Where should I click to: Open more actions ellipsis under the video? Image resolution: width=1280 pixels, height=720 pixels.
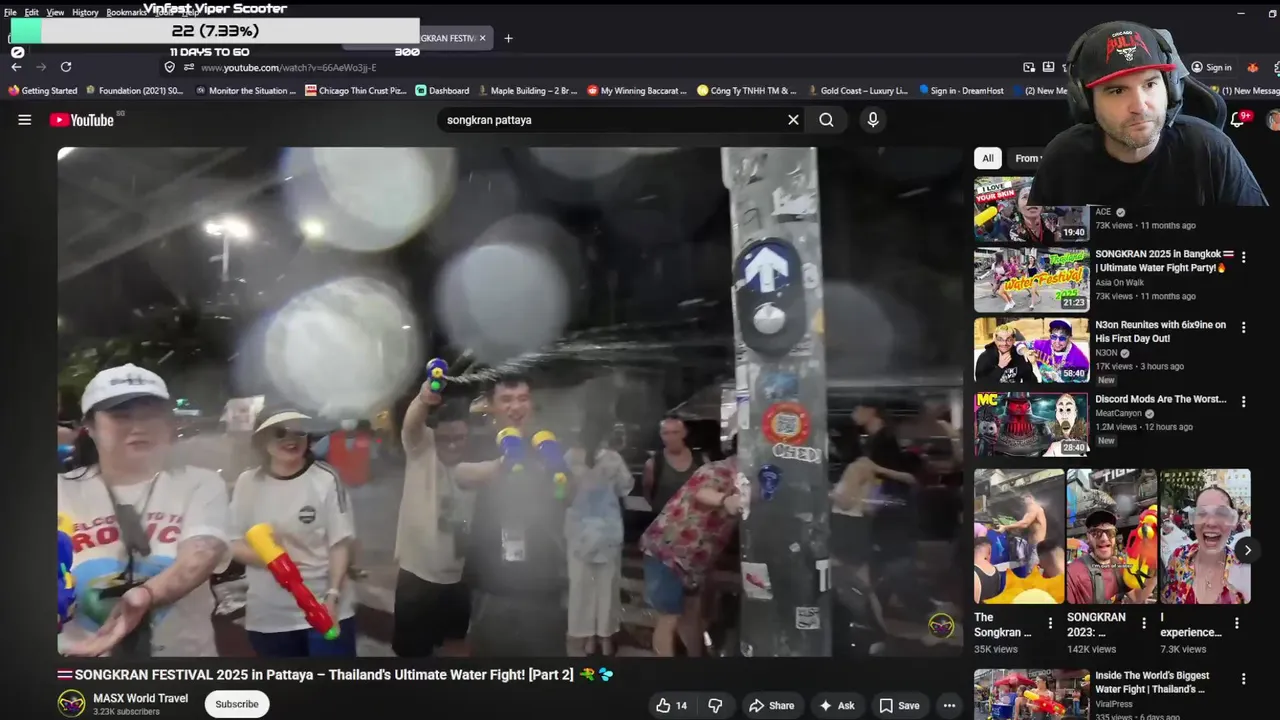(949, 705)
